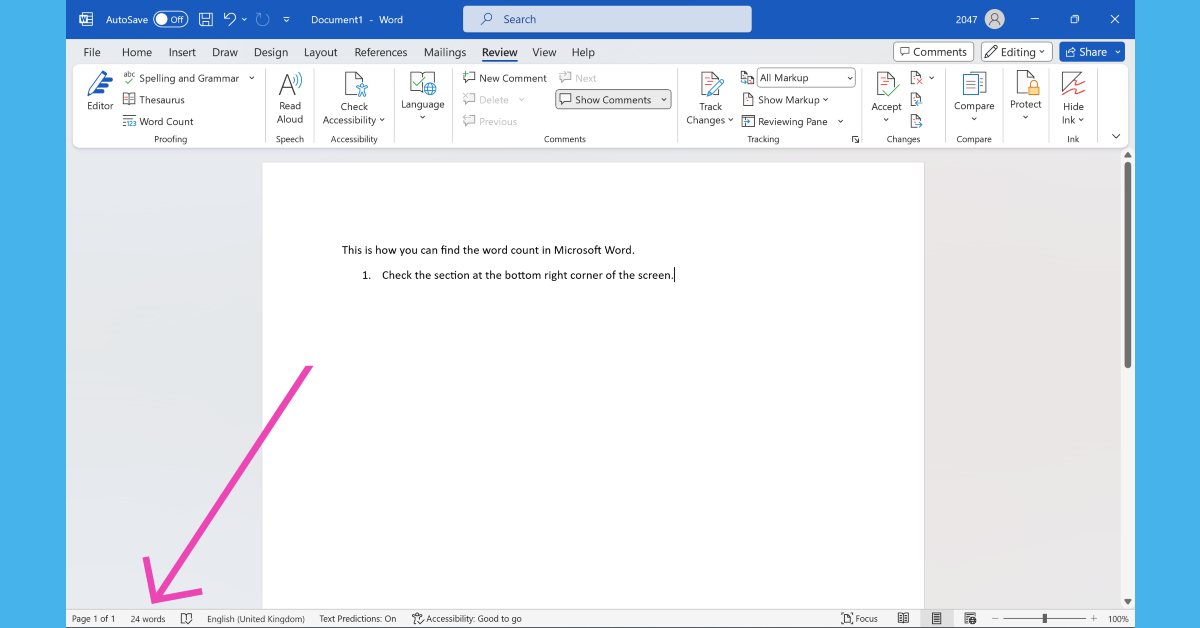1200x628 pixels.
Task: Click the zoom slider handle
Action: (1045, 619)
